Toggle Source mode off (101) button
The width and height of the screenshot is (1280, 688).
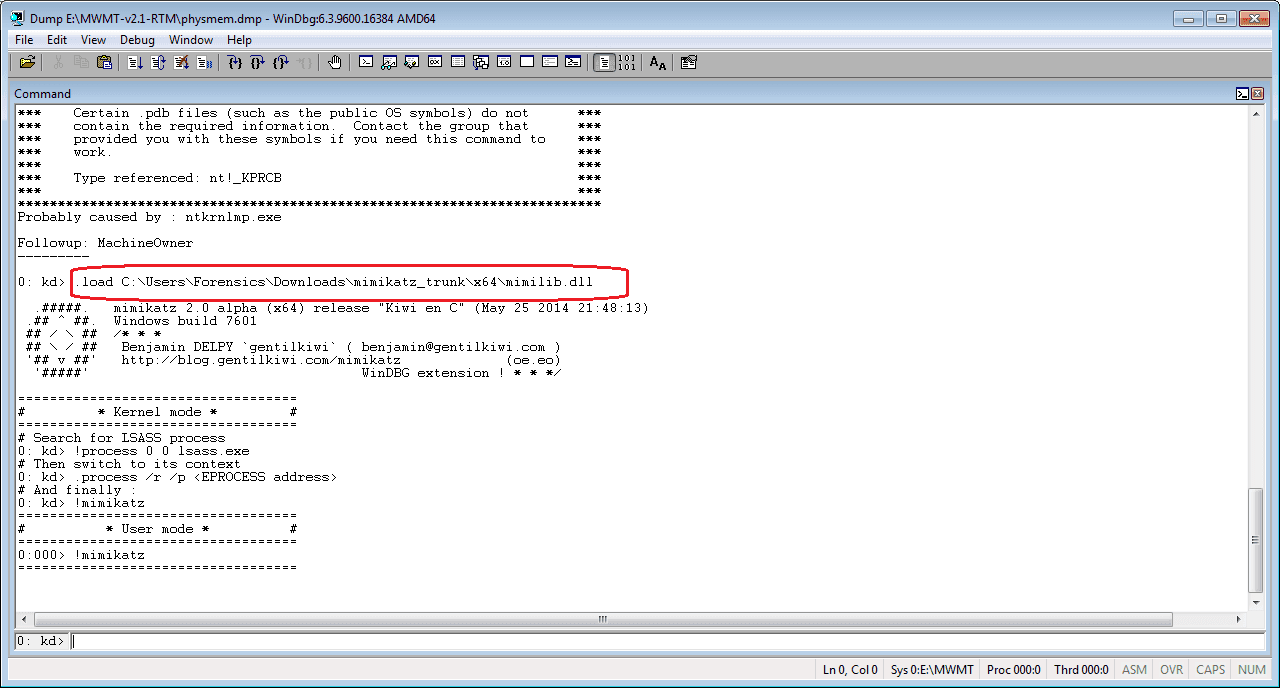pos(627,62)
